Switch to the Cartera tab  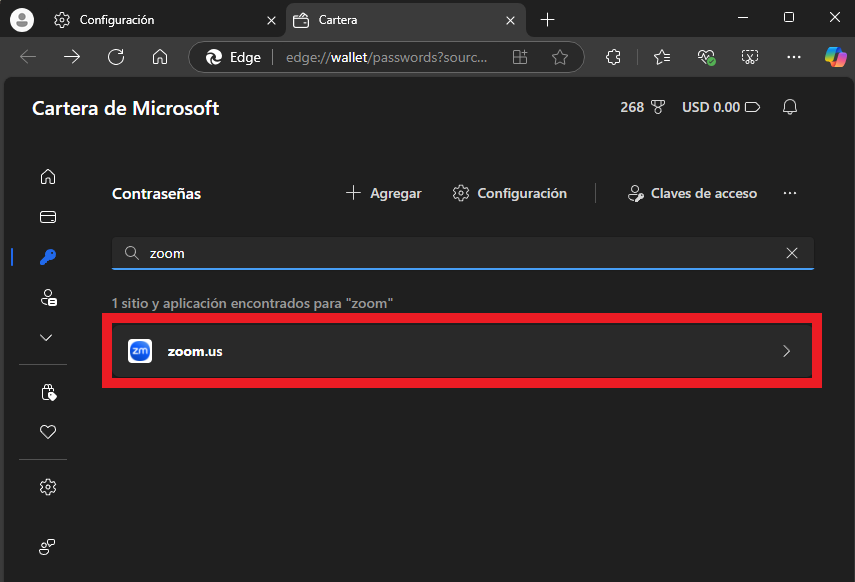pyautogui.click(x=406, y=20)
